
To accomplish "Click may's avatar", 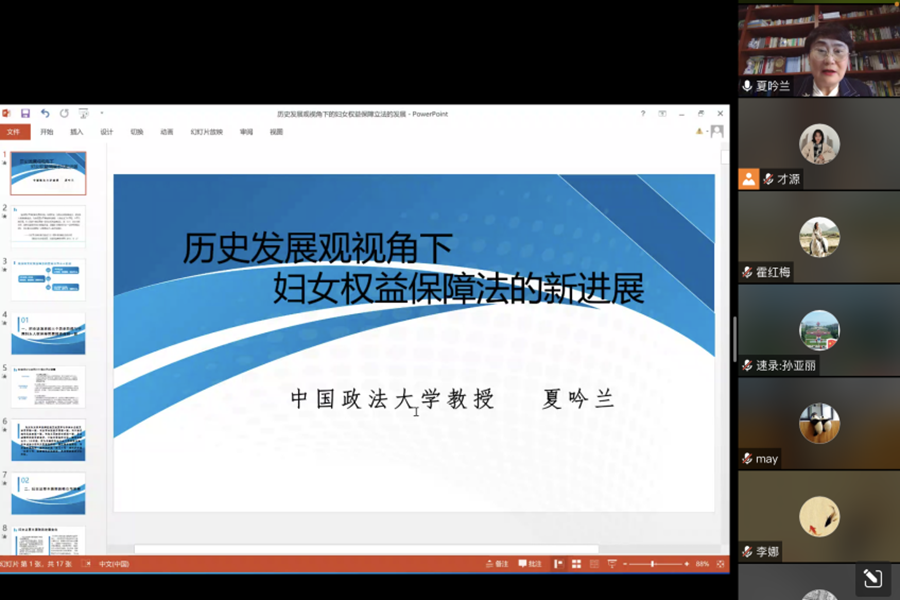I will pos(819,424).
